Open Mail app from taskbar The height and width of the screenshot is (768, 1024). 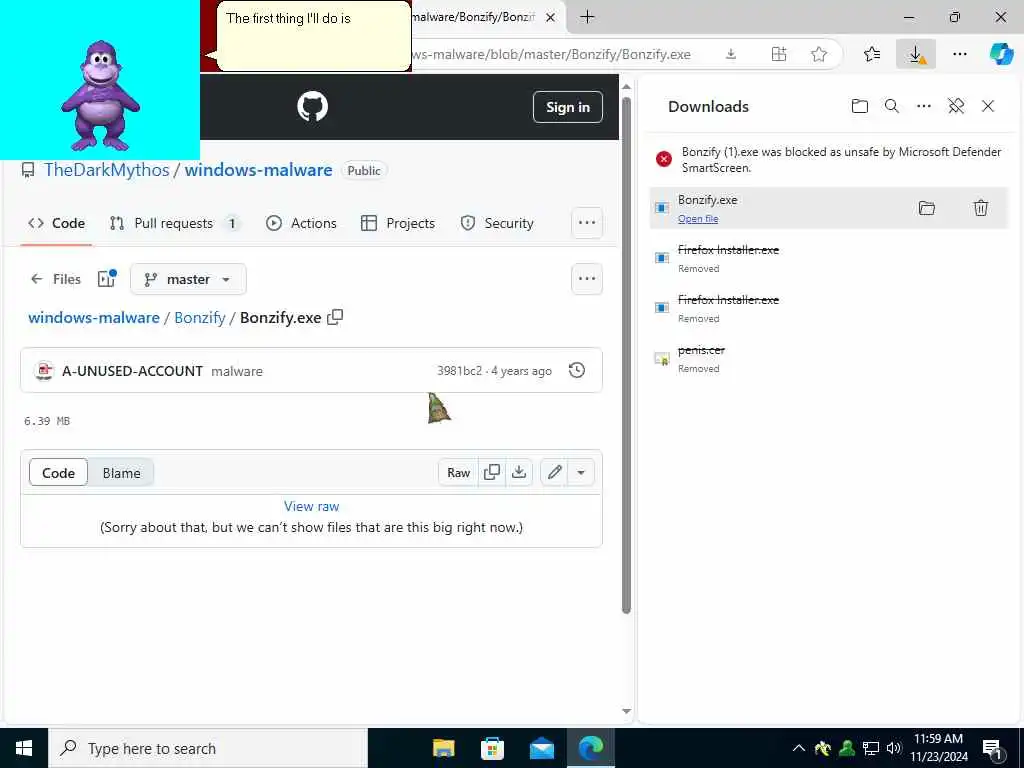pos(541,748)
